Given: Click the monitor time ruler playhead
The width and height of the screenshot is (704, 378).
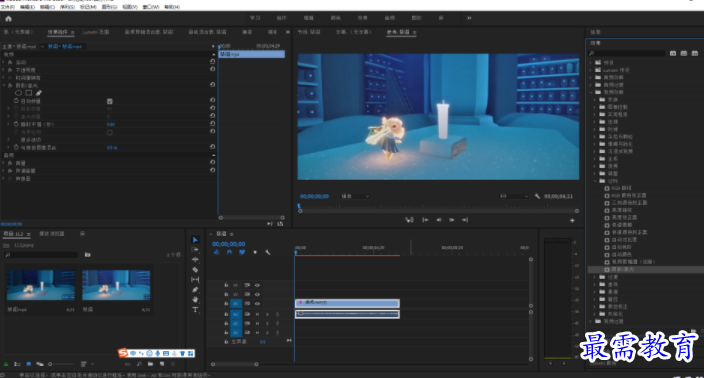Looking at the screenshot, I should [299, 207].
